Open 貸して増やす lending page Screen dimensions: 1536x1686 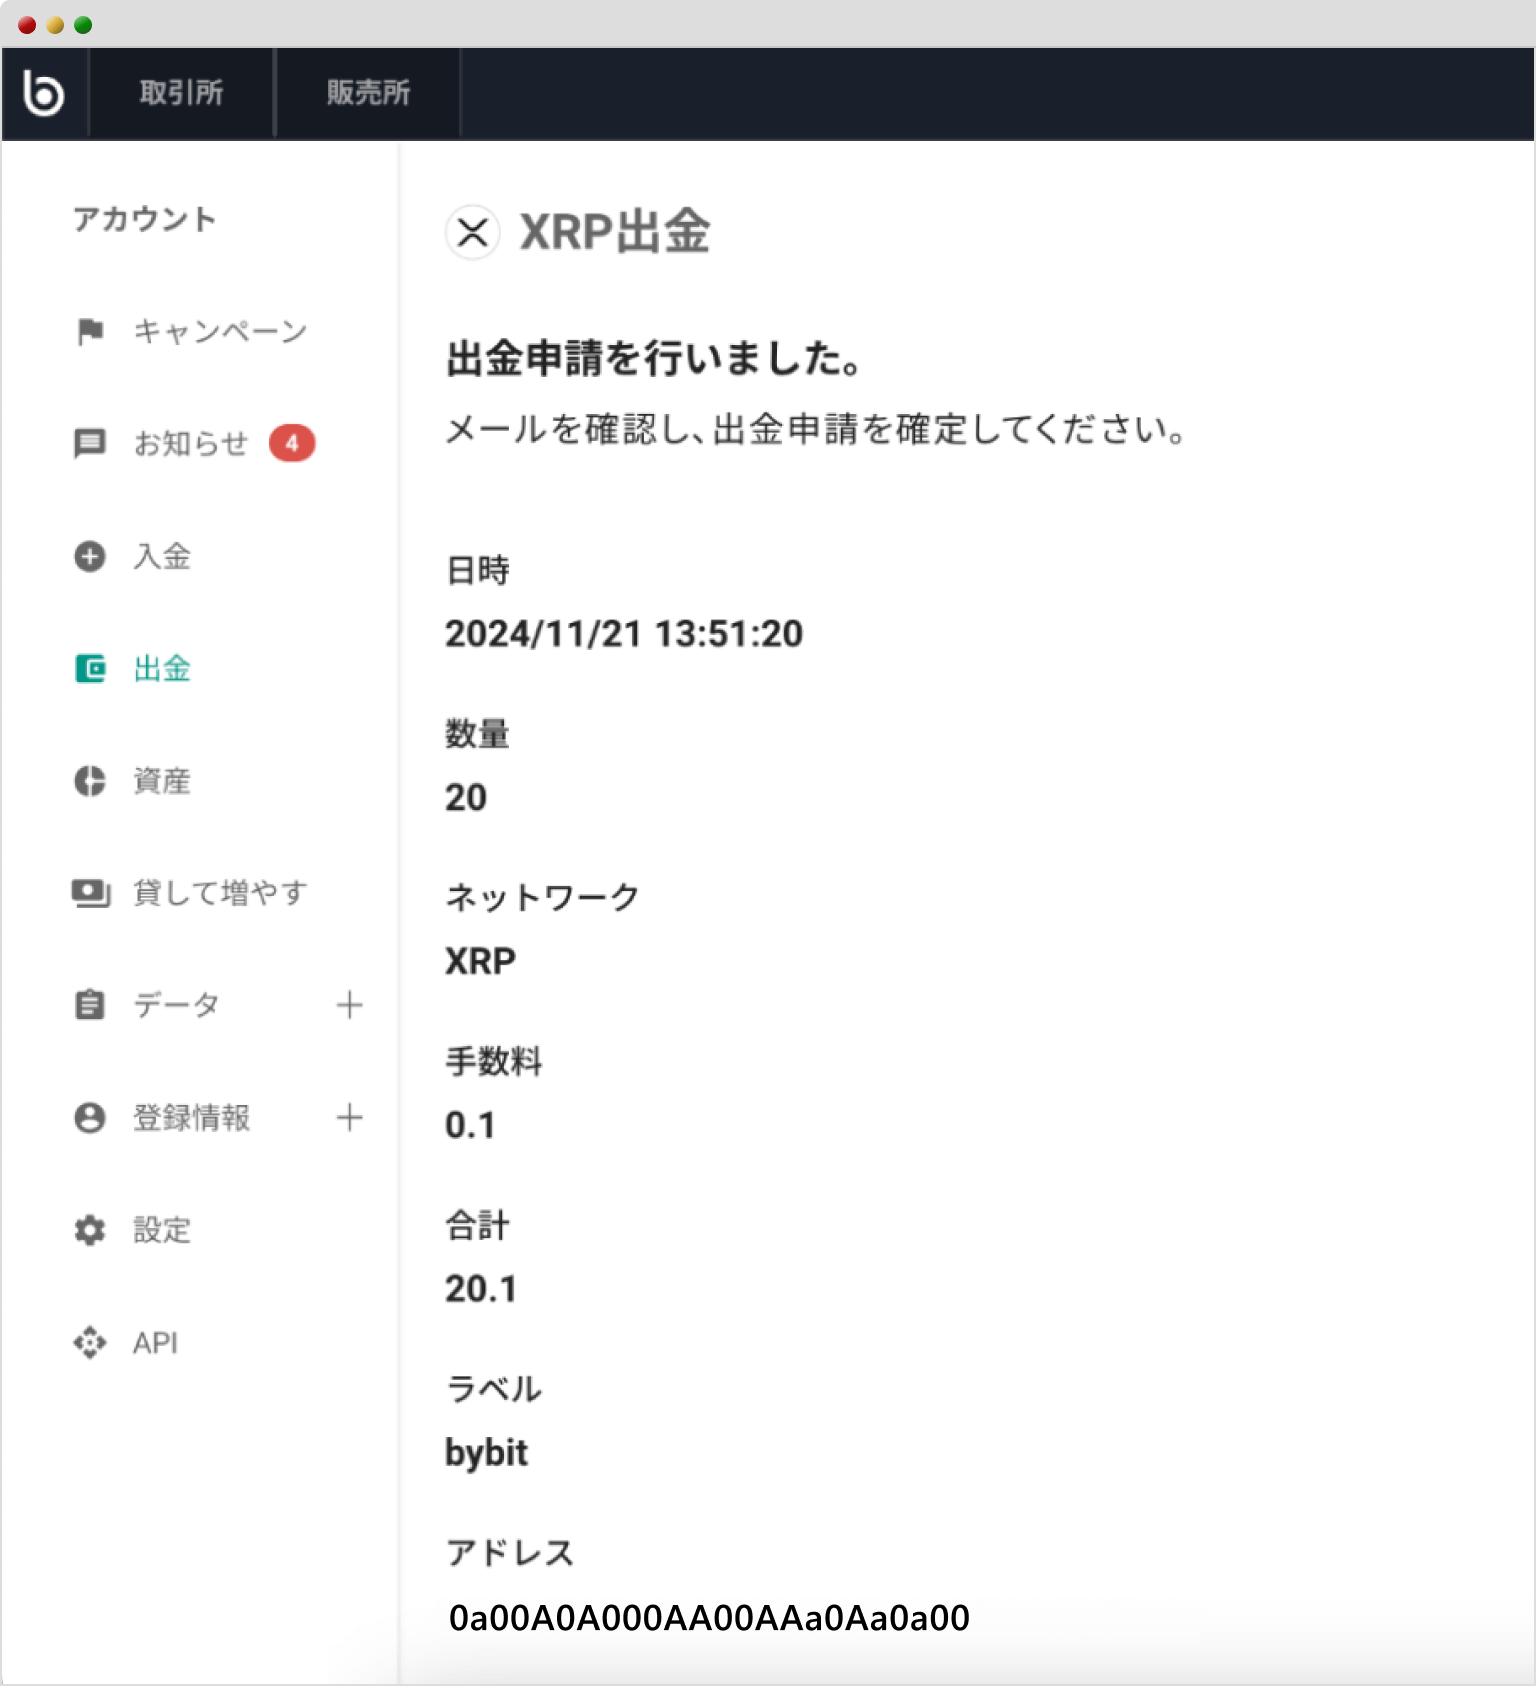point(220,893)
